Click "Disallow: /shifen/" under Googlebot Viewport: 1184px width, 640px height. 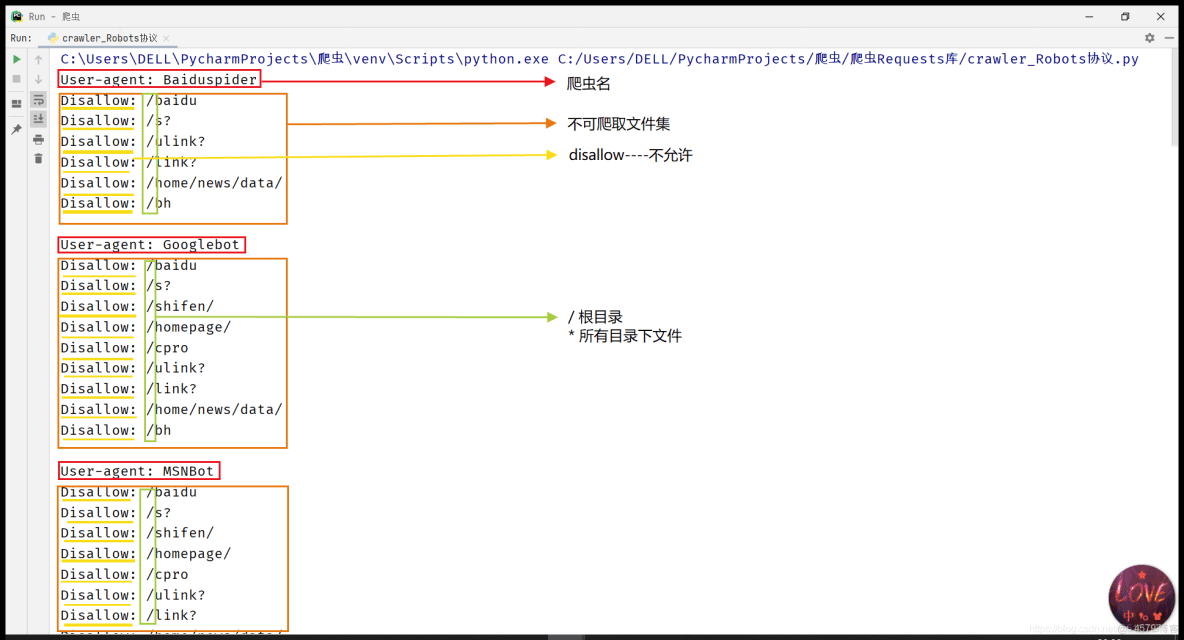[137, 306]
